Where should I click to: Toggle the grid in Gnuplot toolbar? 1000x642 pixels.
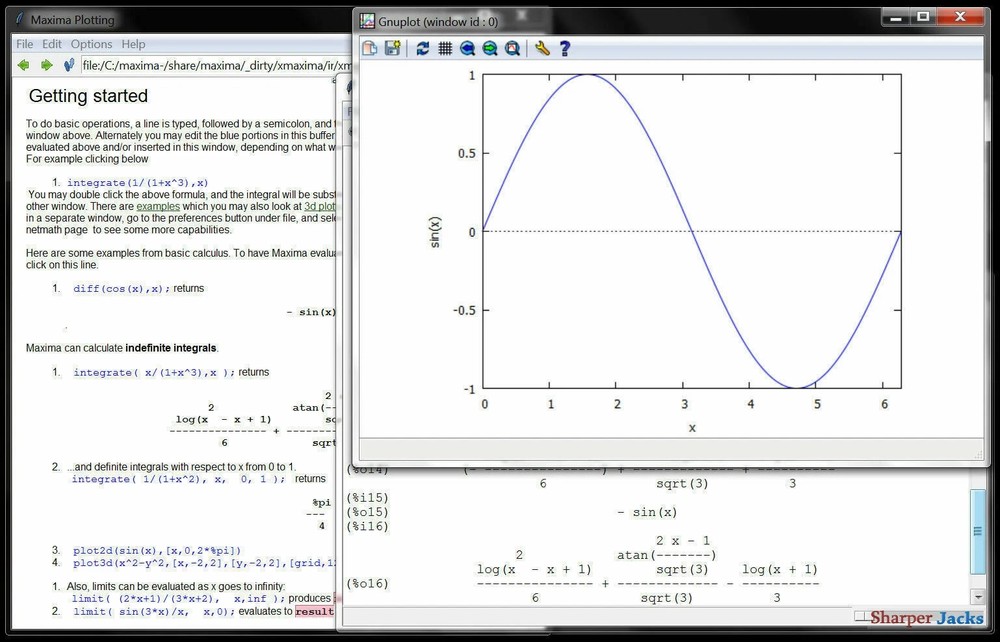pos(445,48)
